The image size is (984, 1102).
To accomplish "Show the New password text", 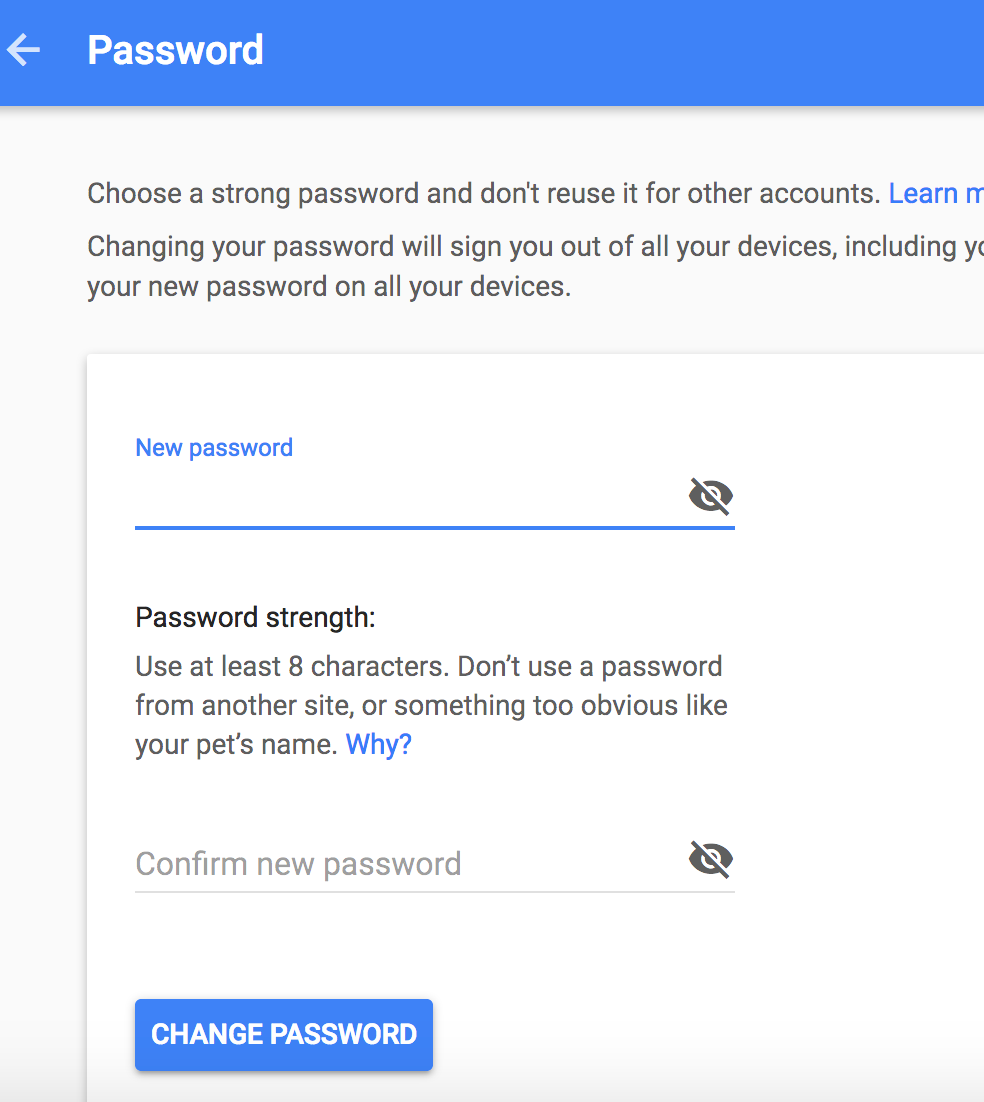I will click(711, 496).
